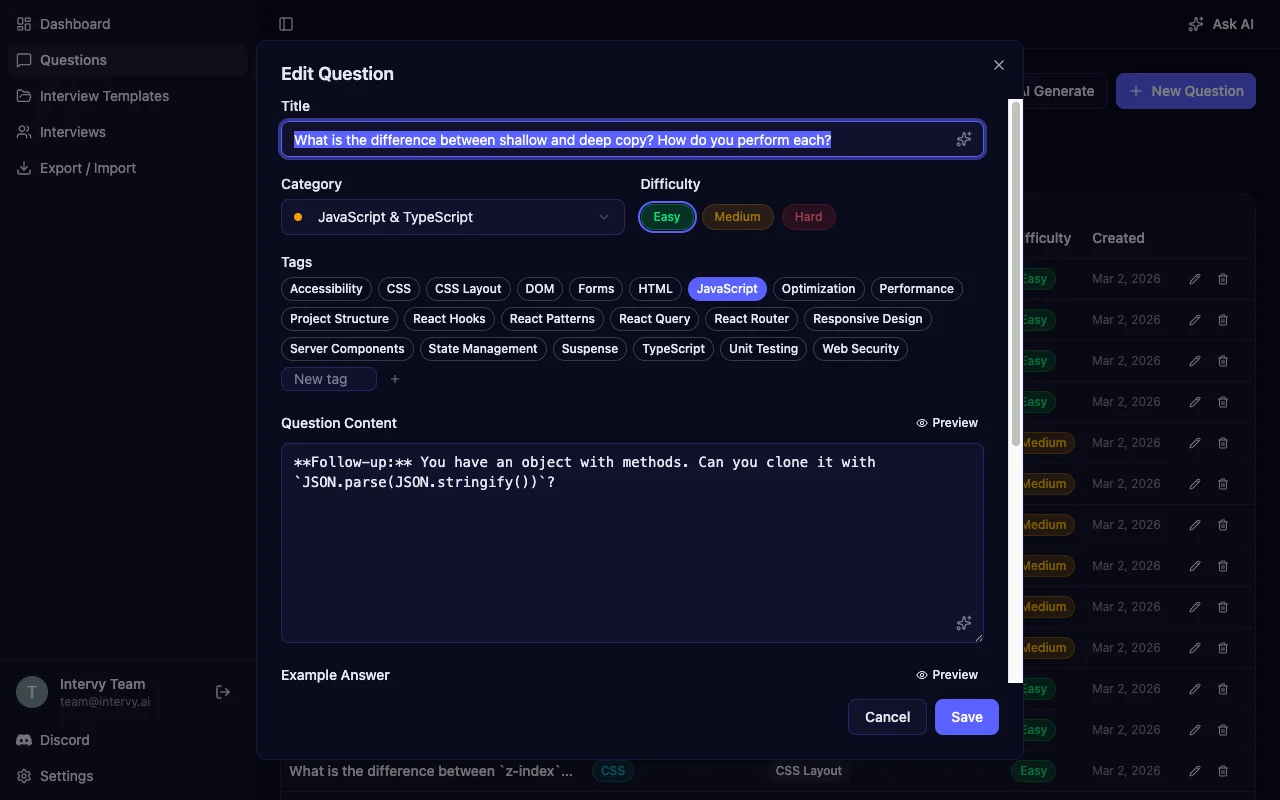
Task: Click the AI sparkle icon inside Question Content
Action: coord(963,622)
